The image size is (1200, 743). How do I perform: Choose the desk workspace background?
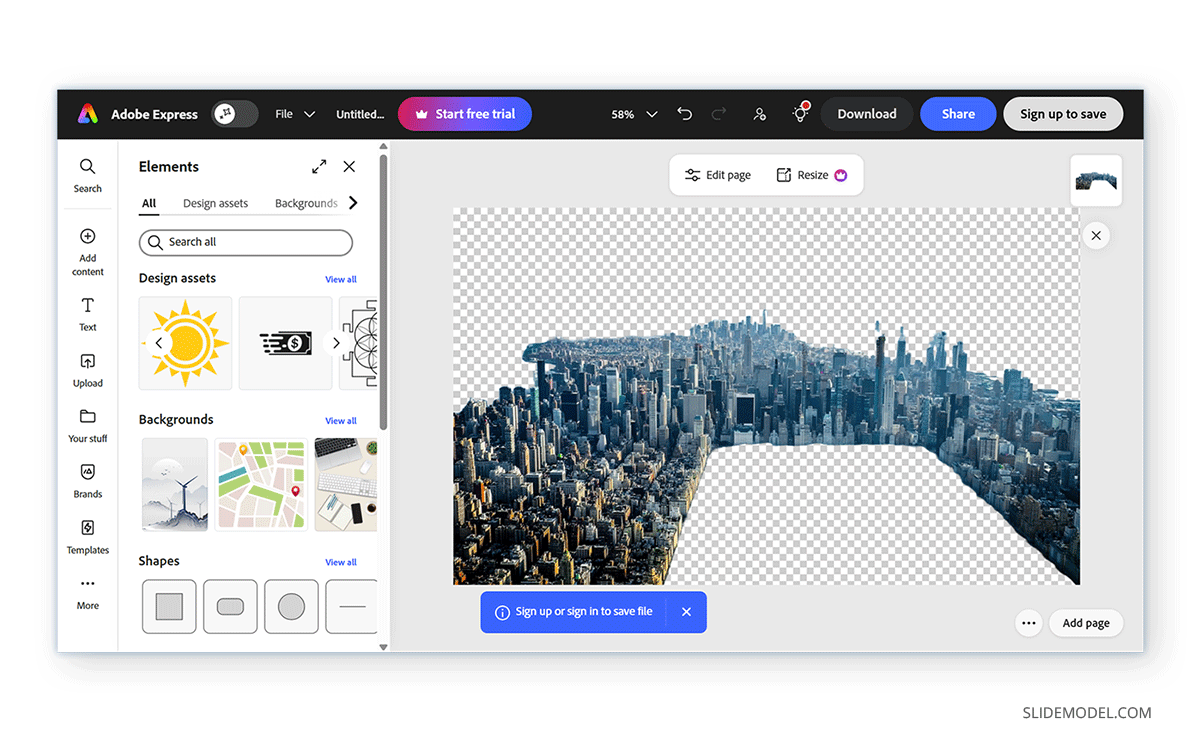click(346, 484)
